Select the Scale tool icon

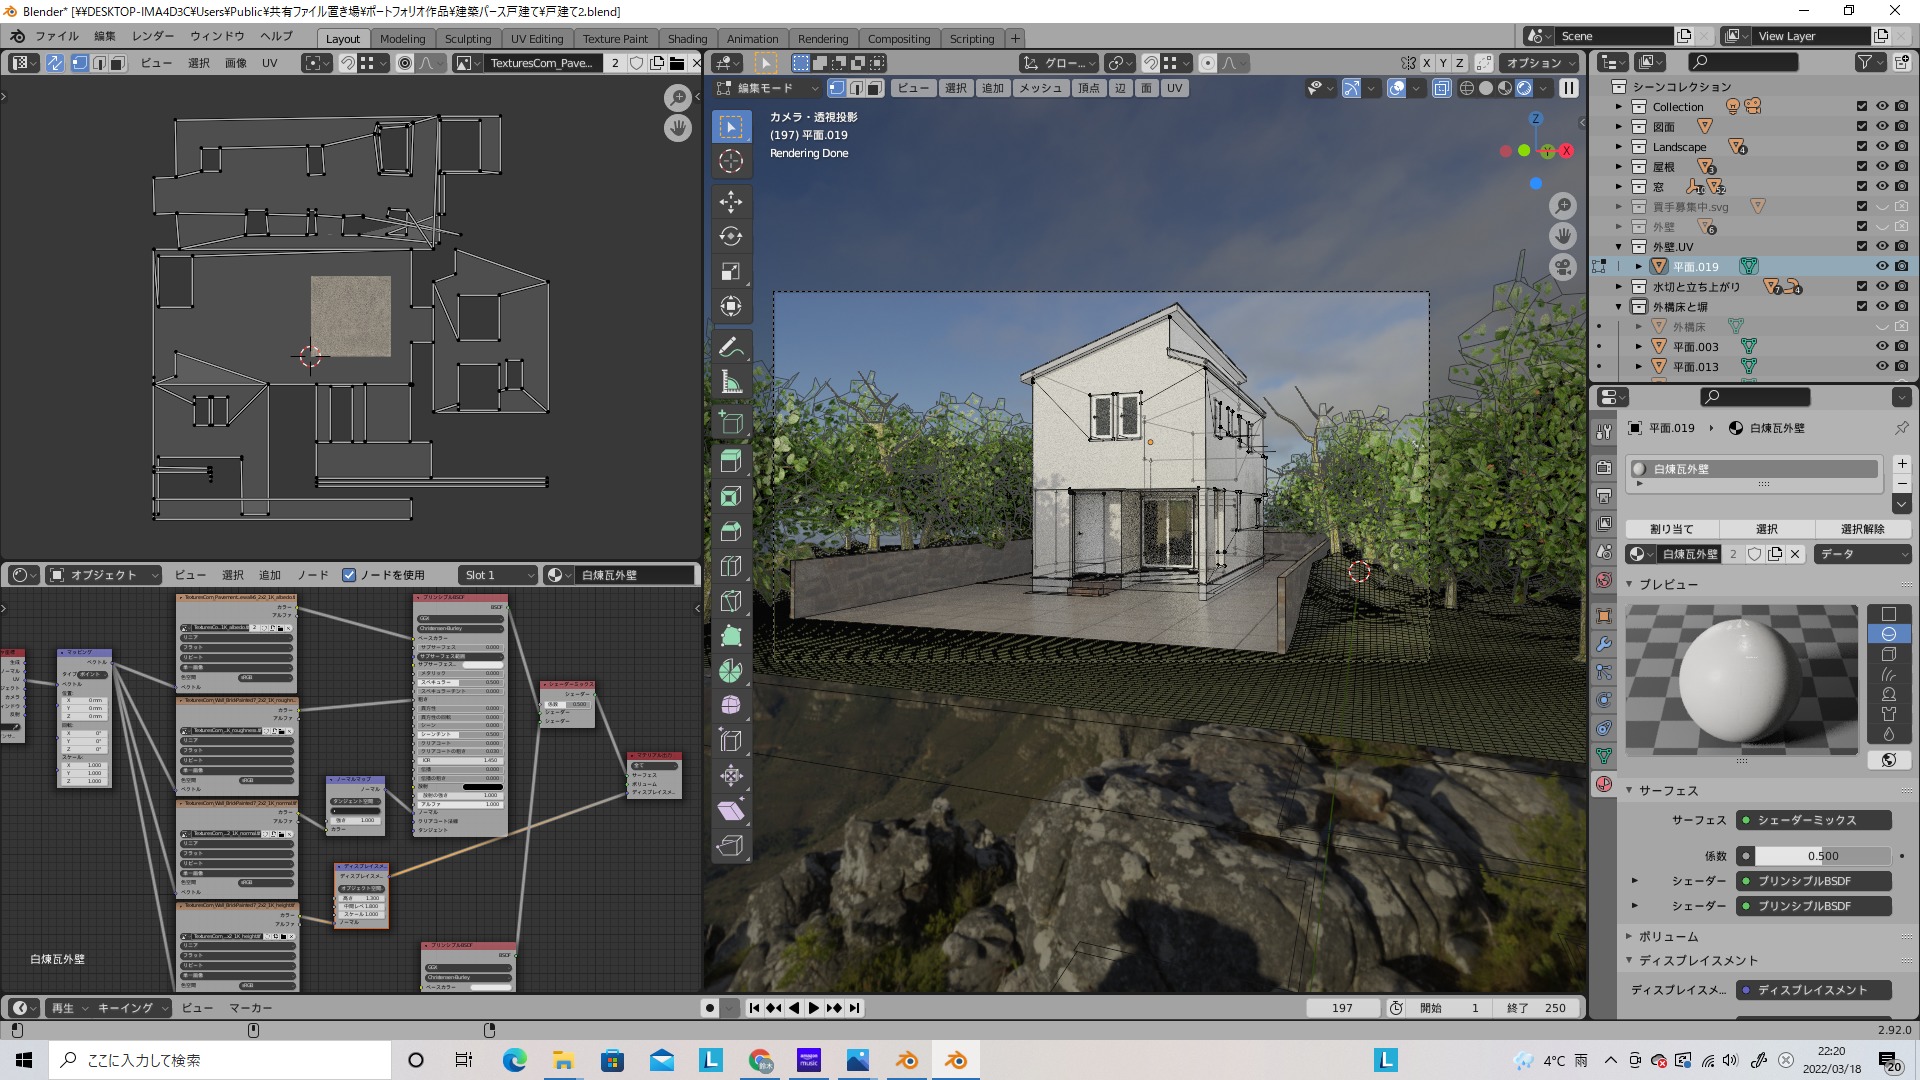coord(731,272)
